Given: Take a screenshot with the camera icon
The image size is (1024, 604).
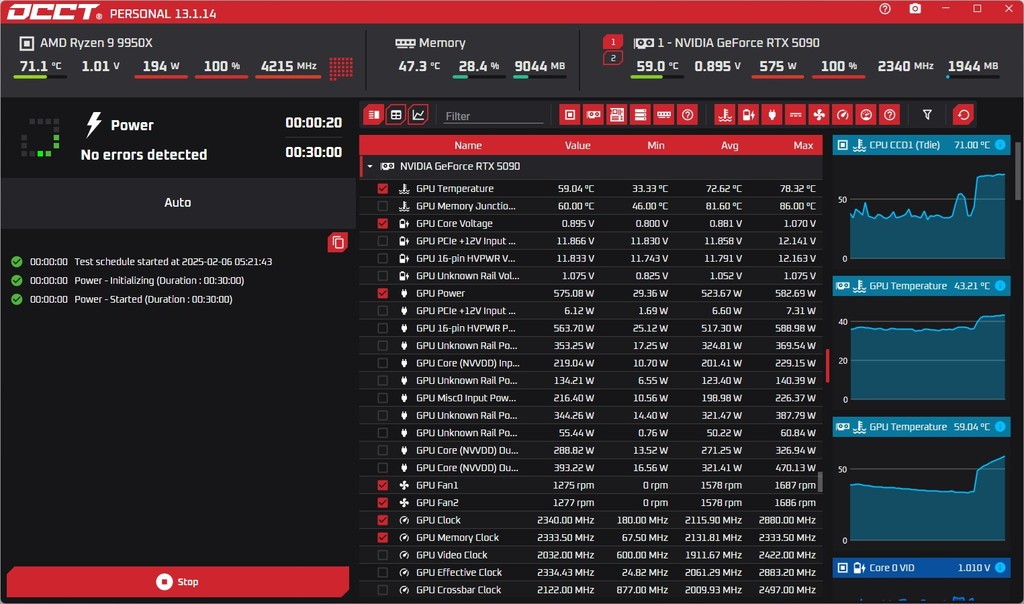Looking at the screenshot, I should (x=915, y=9).
